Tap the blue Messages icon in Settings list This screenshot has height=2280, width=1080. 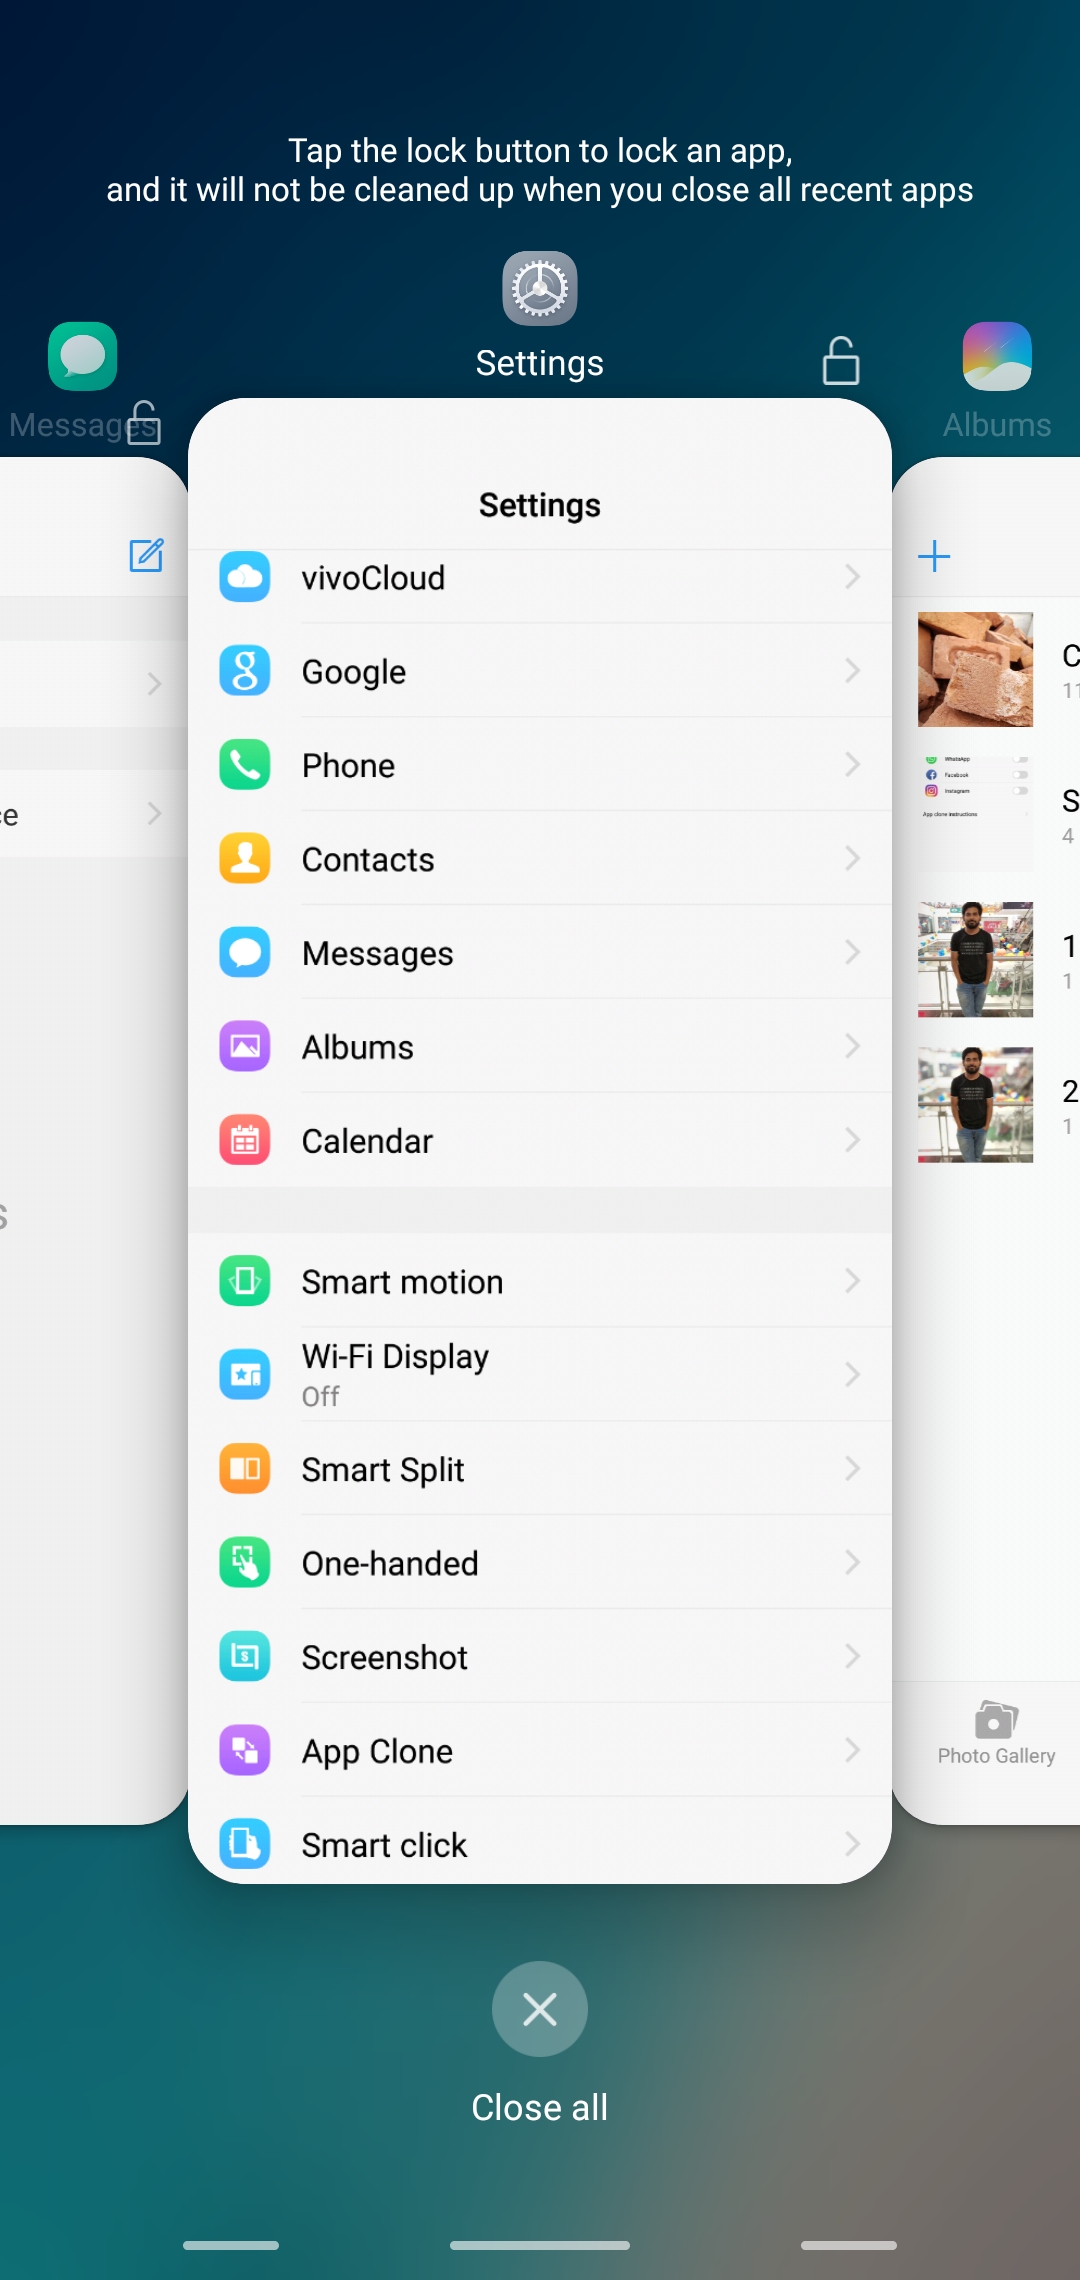[245, 953]
